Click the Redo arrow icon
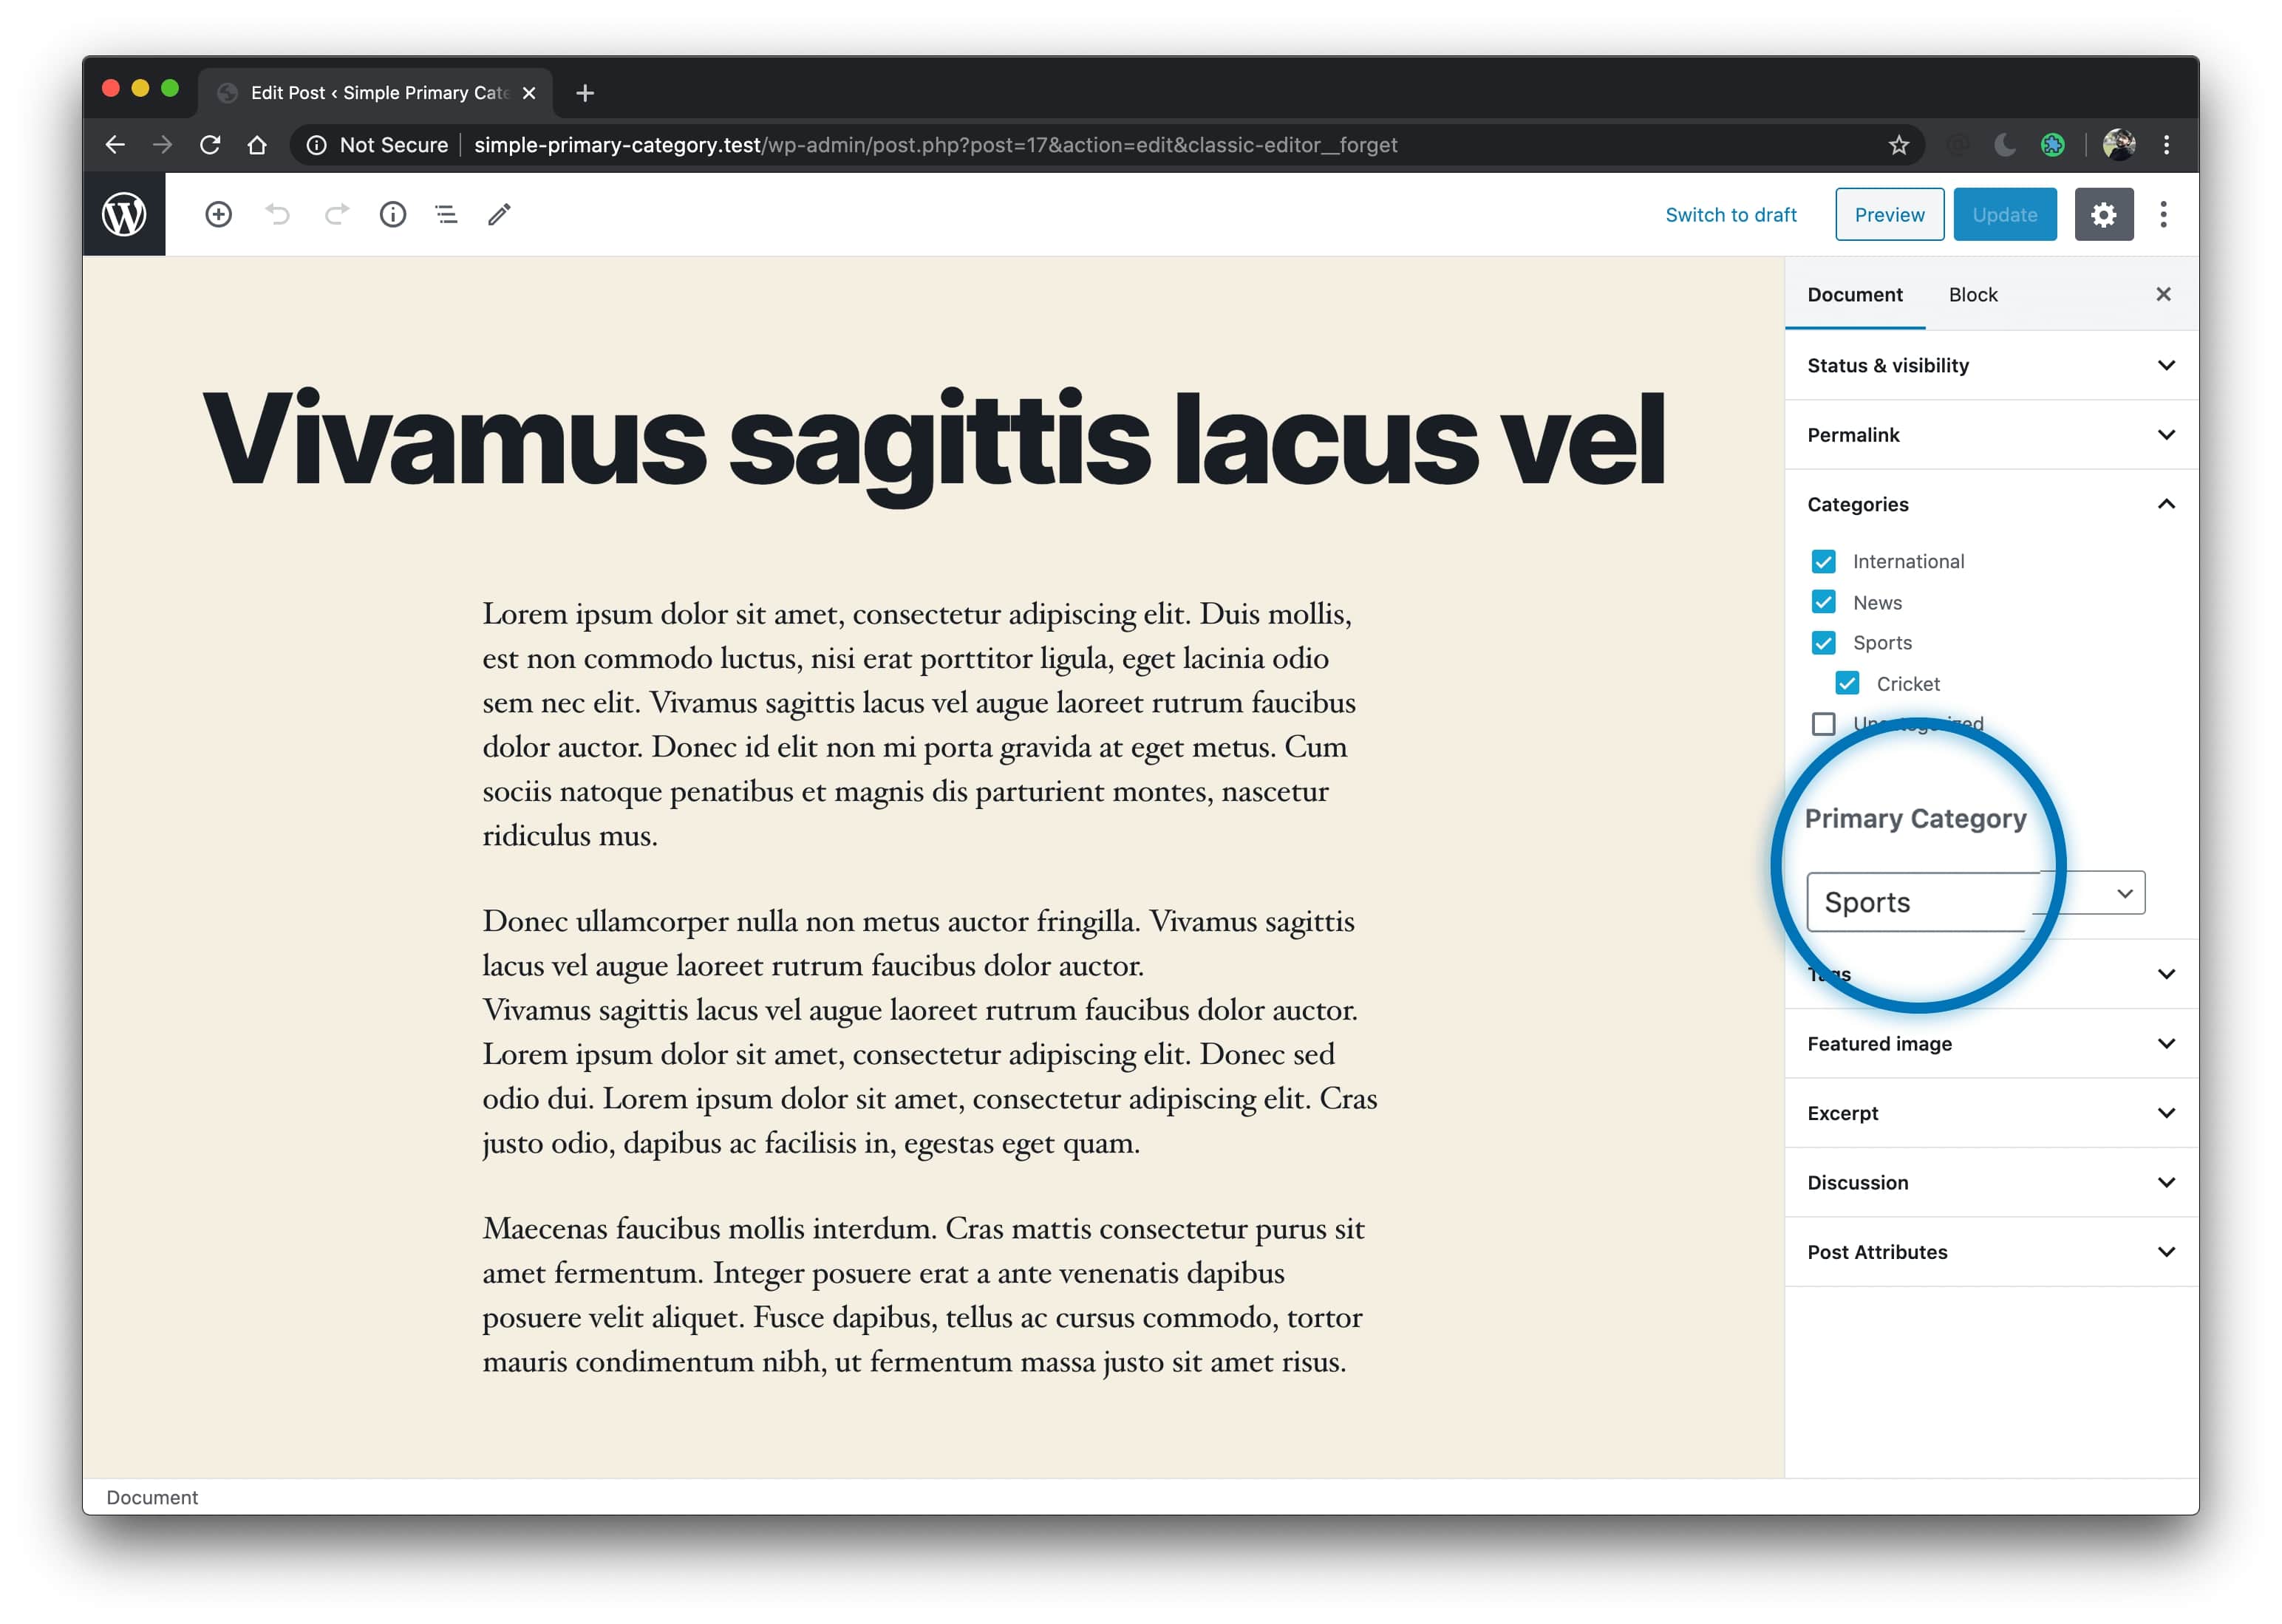Screen dimensions: 2282x1624 [336, 214]
